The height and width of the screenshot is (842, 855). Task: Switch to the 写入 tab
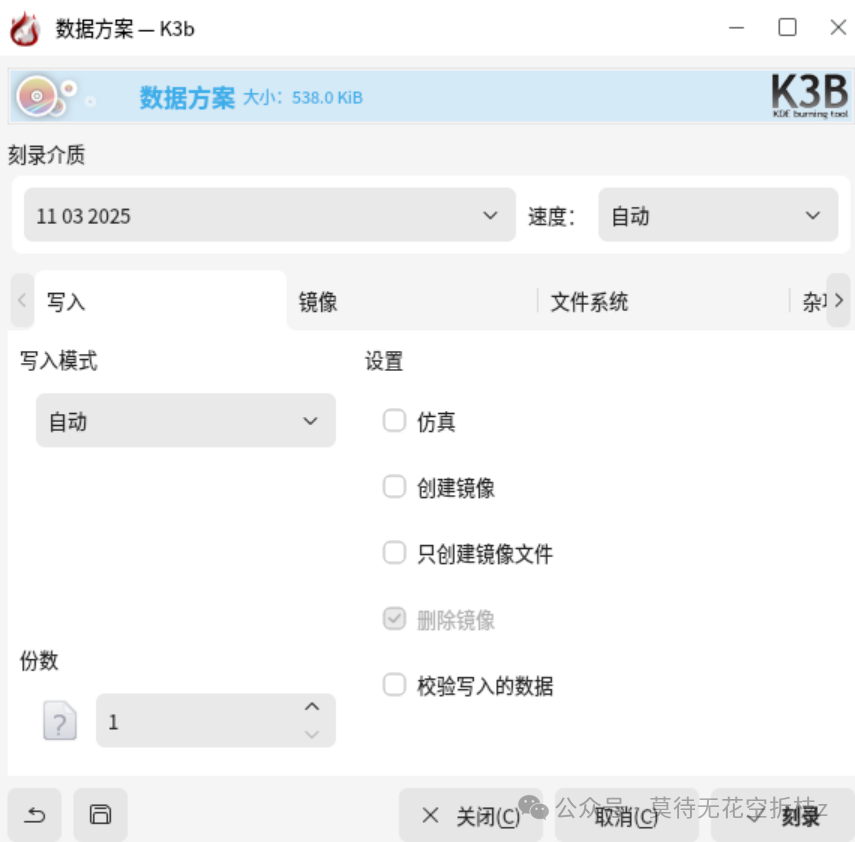(160, 301)
